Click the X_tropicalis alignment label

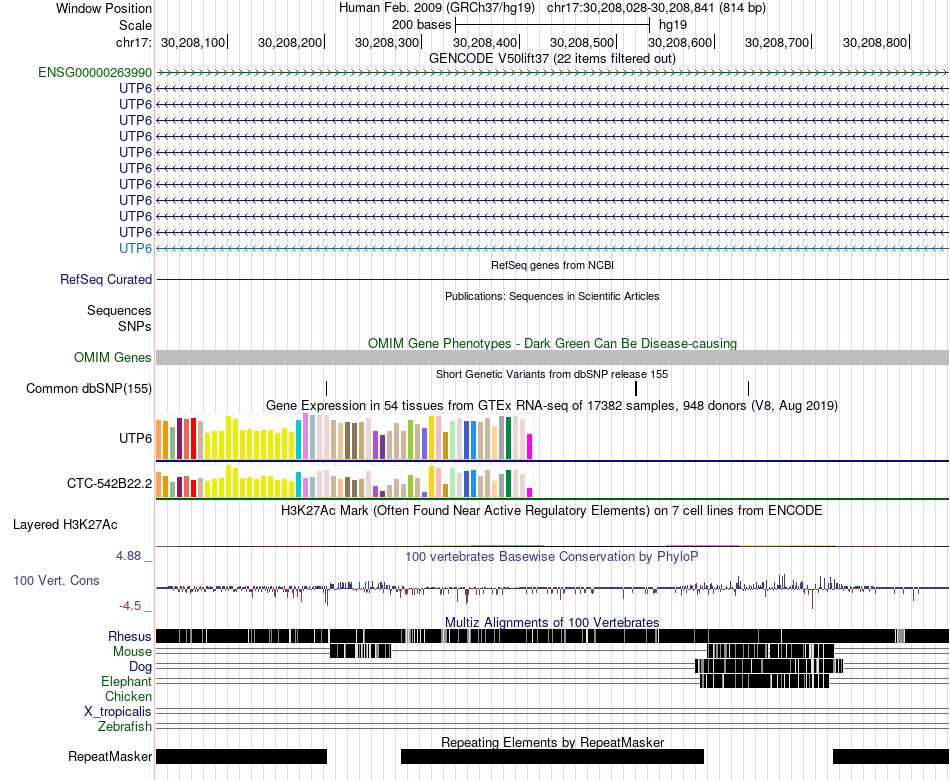pyautogui.click(x=118, y=712)
